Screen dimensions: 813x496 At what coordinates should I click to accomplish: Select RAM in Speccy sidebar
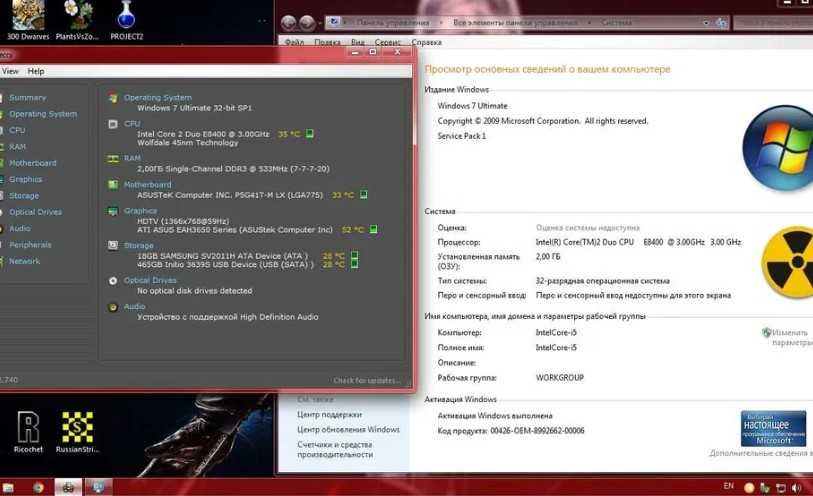(17, 147)
